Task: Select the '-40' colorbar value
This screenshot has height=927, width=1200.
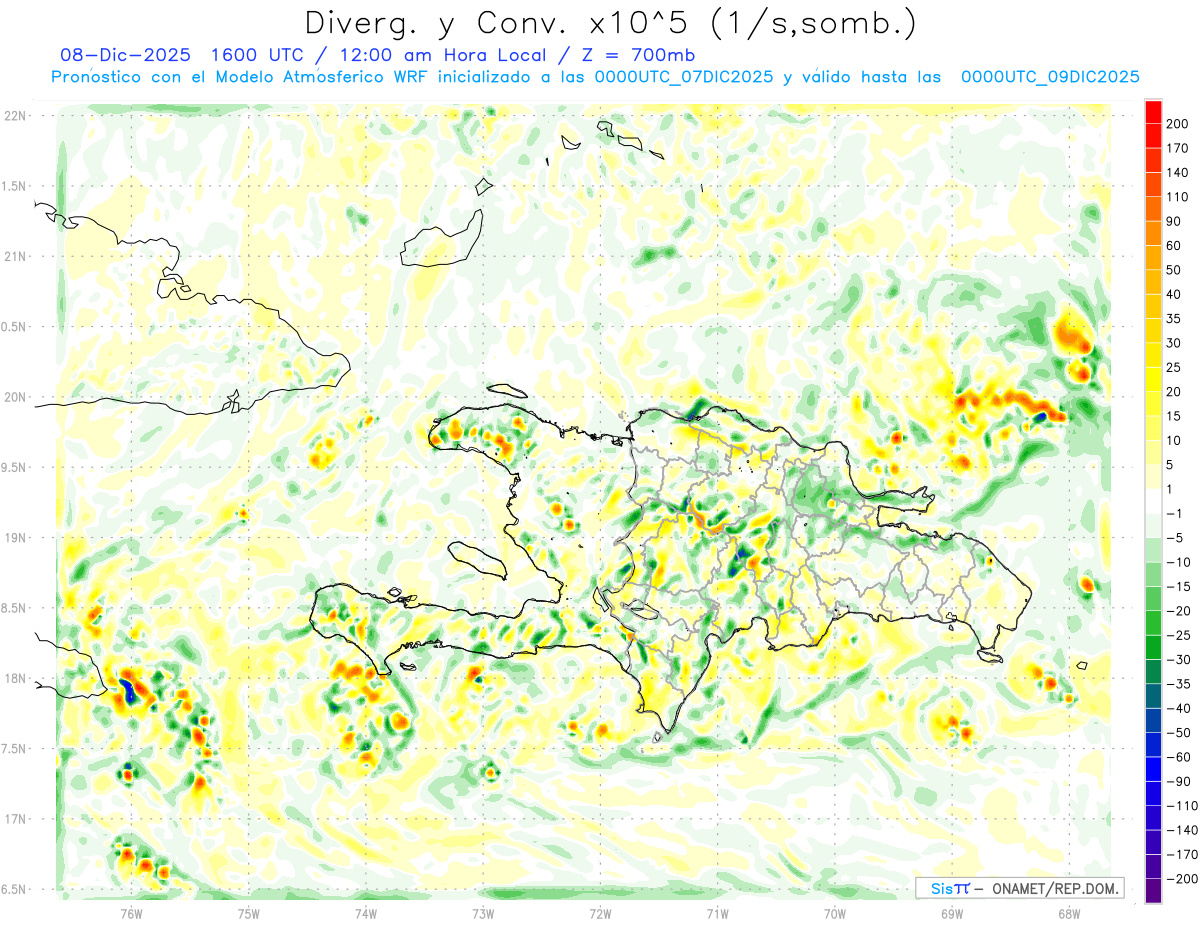Action: click(1177, 708)
